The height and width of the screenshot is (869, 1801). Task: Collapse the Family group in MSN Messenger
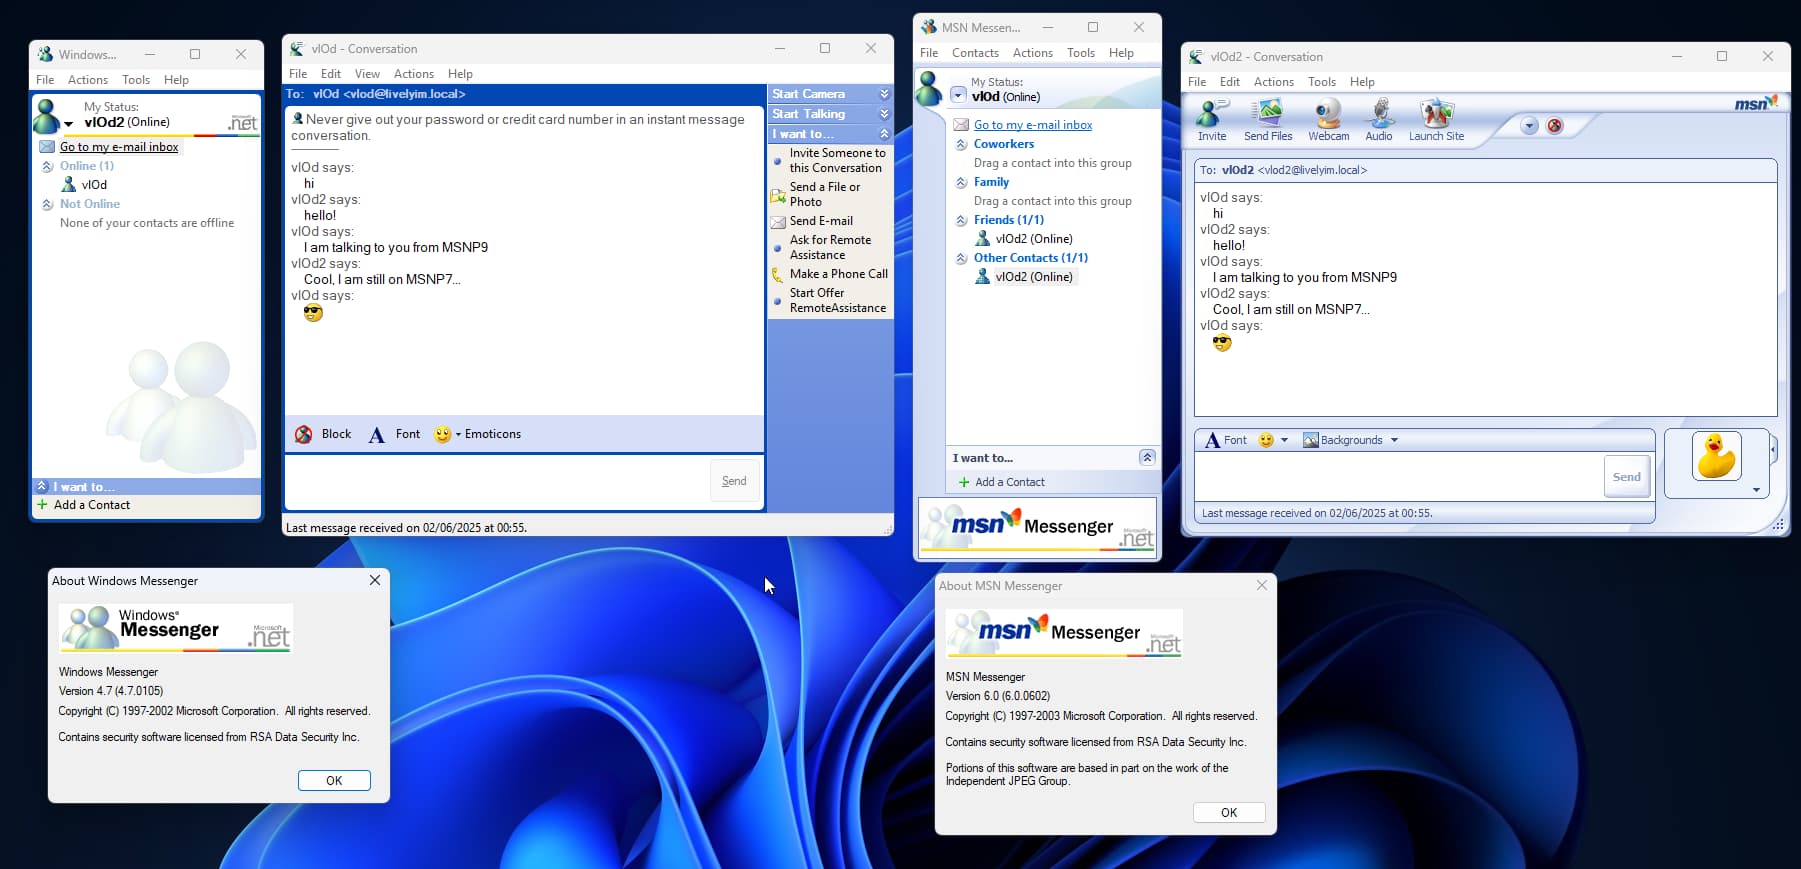click(961, 182)
